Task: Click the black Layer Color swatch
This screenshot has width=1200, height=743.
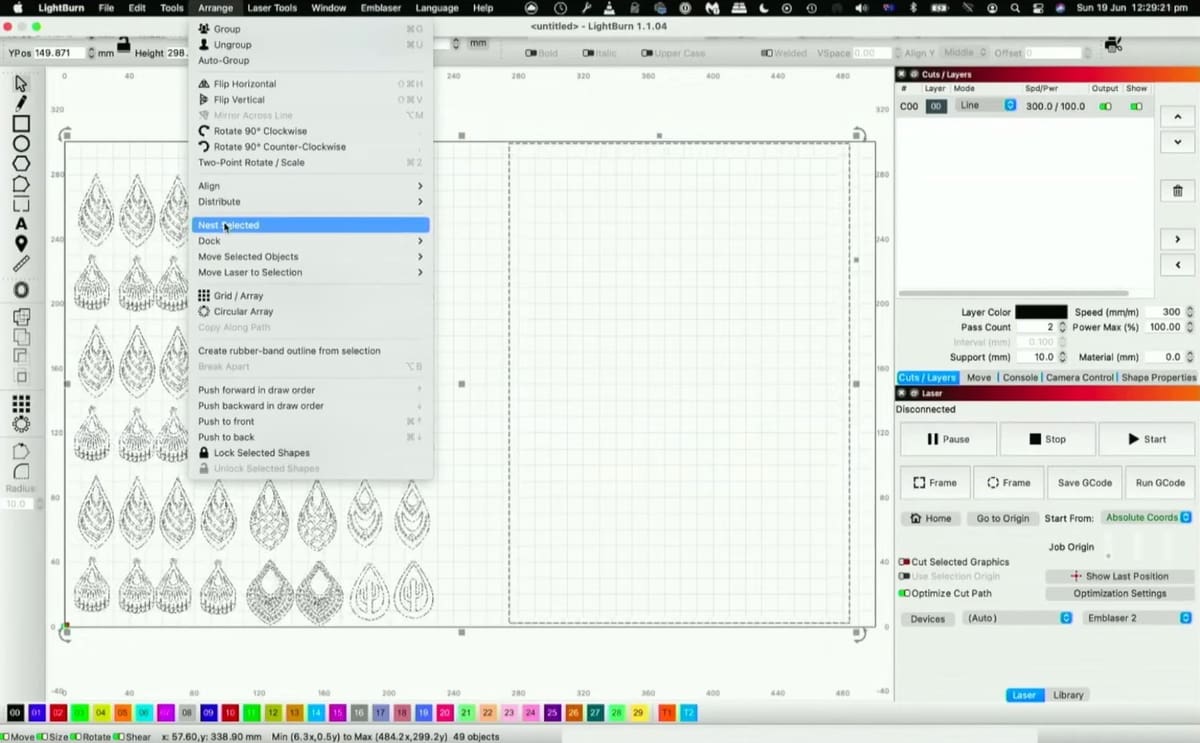Action: (1041, 312)
